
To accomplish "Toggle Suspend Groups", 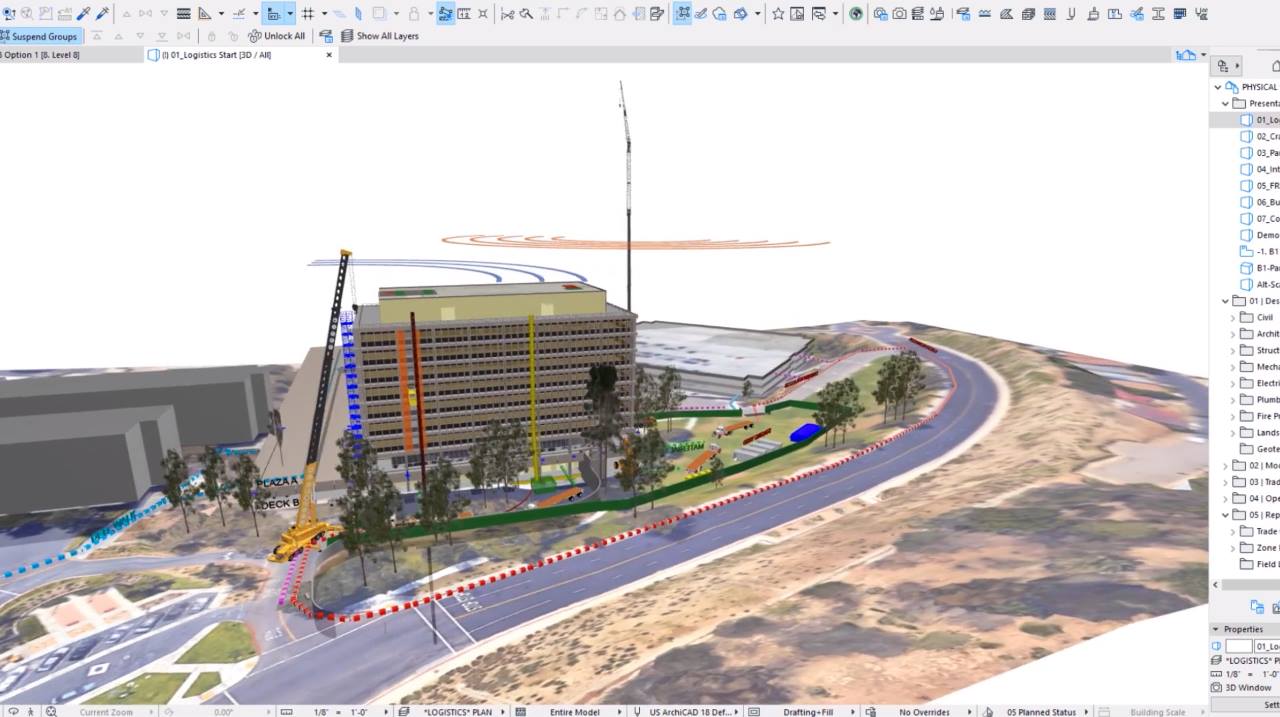I will click(x=39, y=36).
